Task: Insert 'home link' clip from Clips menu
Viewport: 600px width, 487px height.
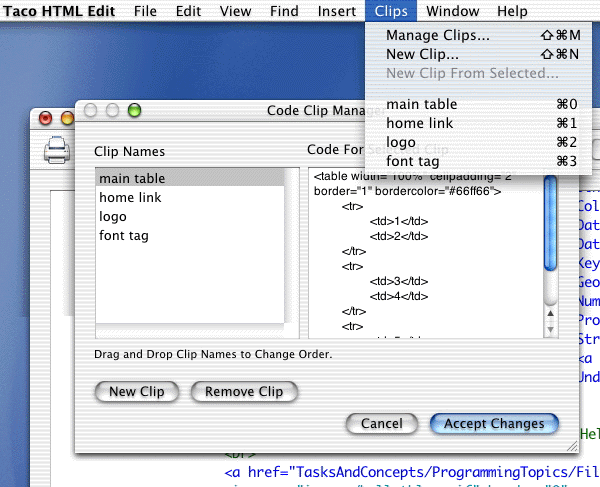Action: 478,123
